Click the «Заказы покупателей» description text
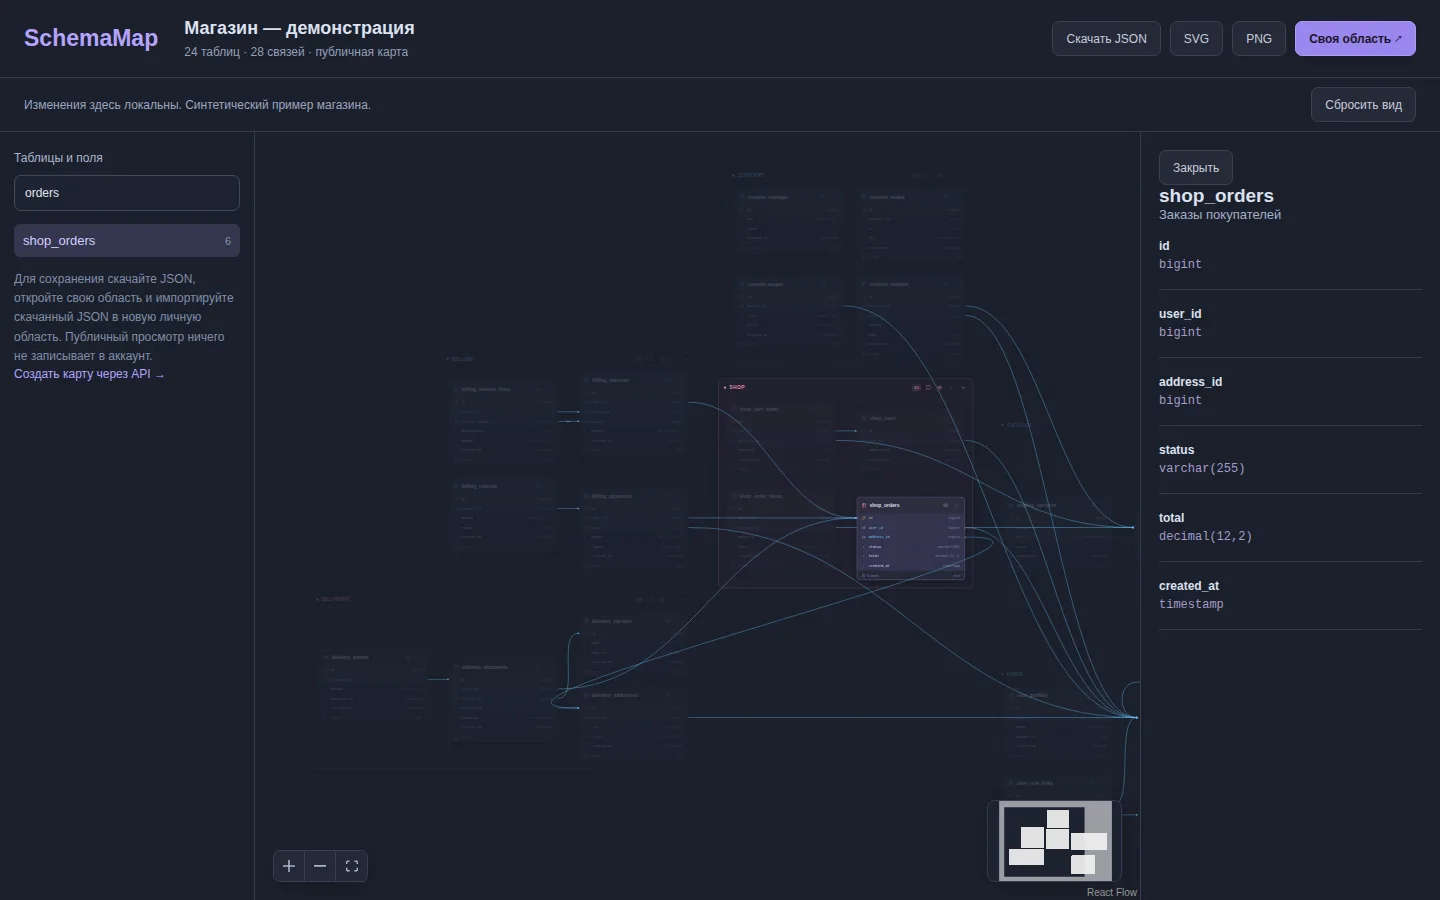1440x900 pixels. [1220, 215]
